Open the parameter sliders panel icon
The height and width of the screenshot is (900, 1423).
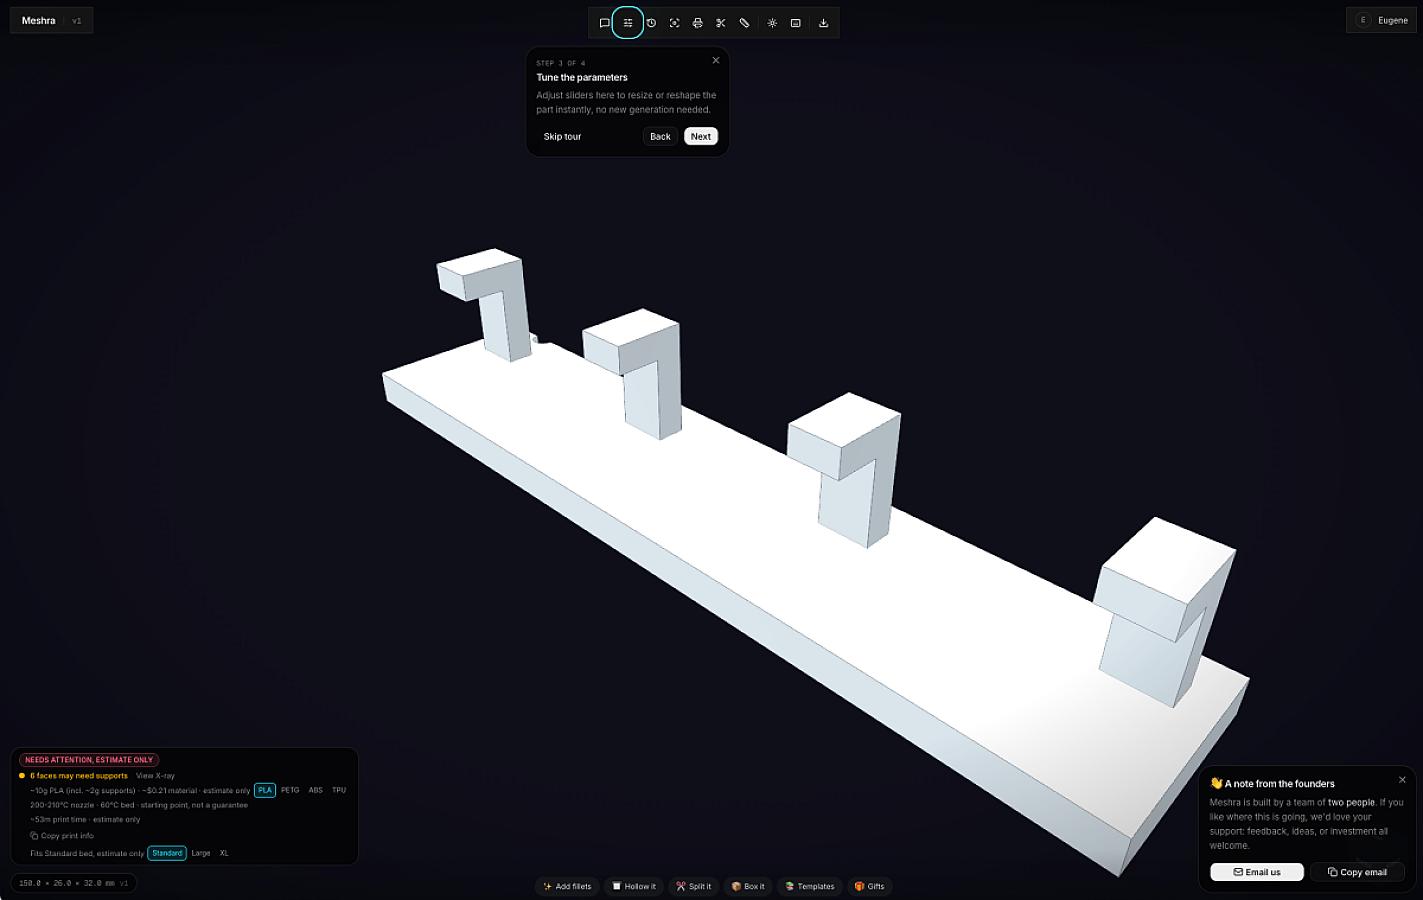628,23
